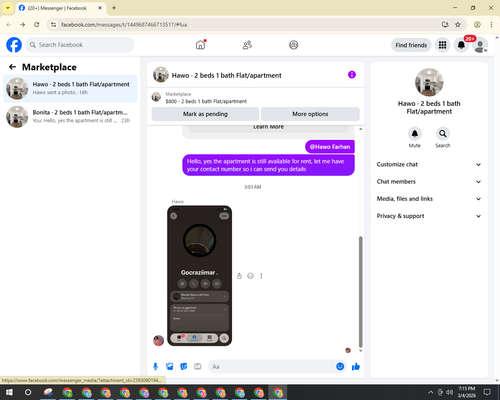Open the $800 Marketplace listing link

tap(206, 101)
